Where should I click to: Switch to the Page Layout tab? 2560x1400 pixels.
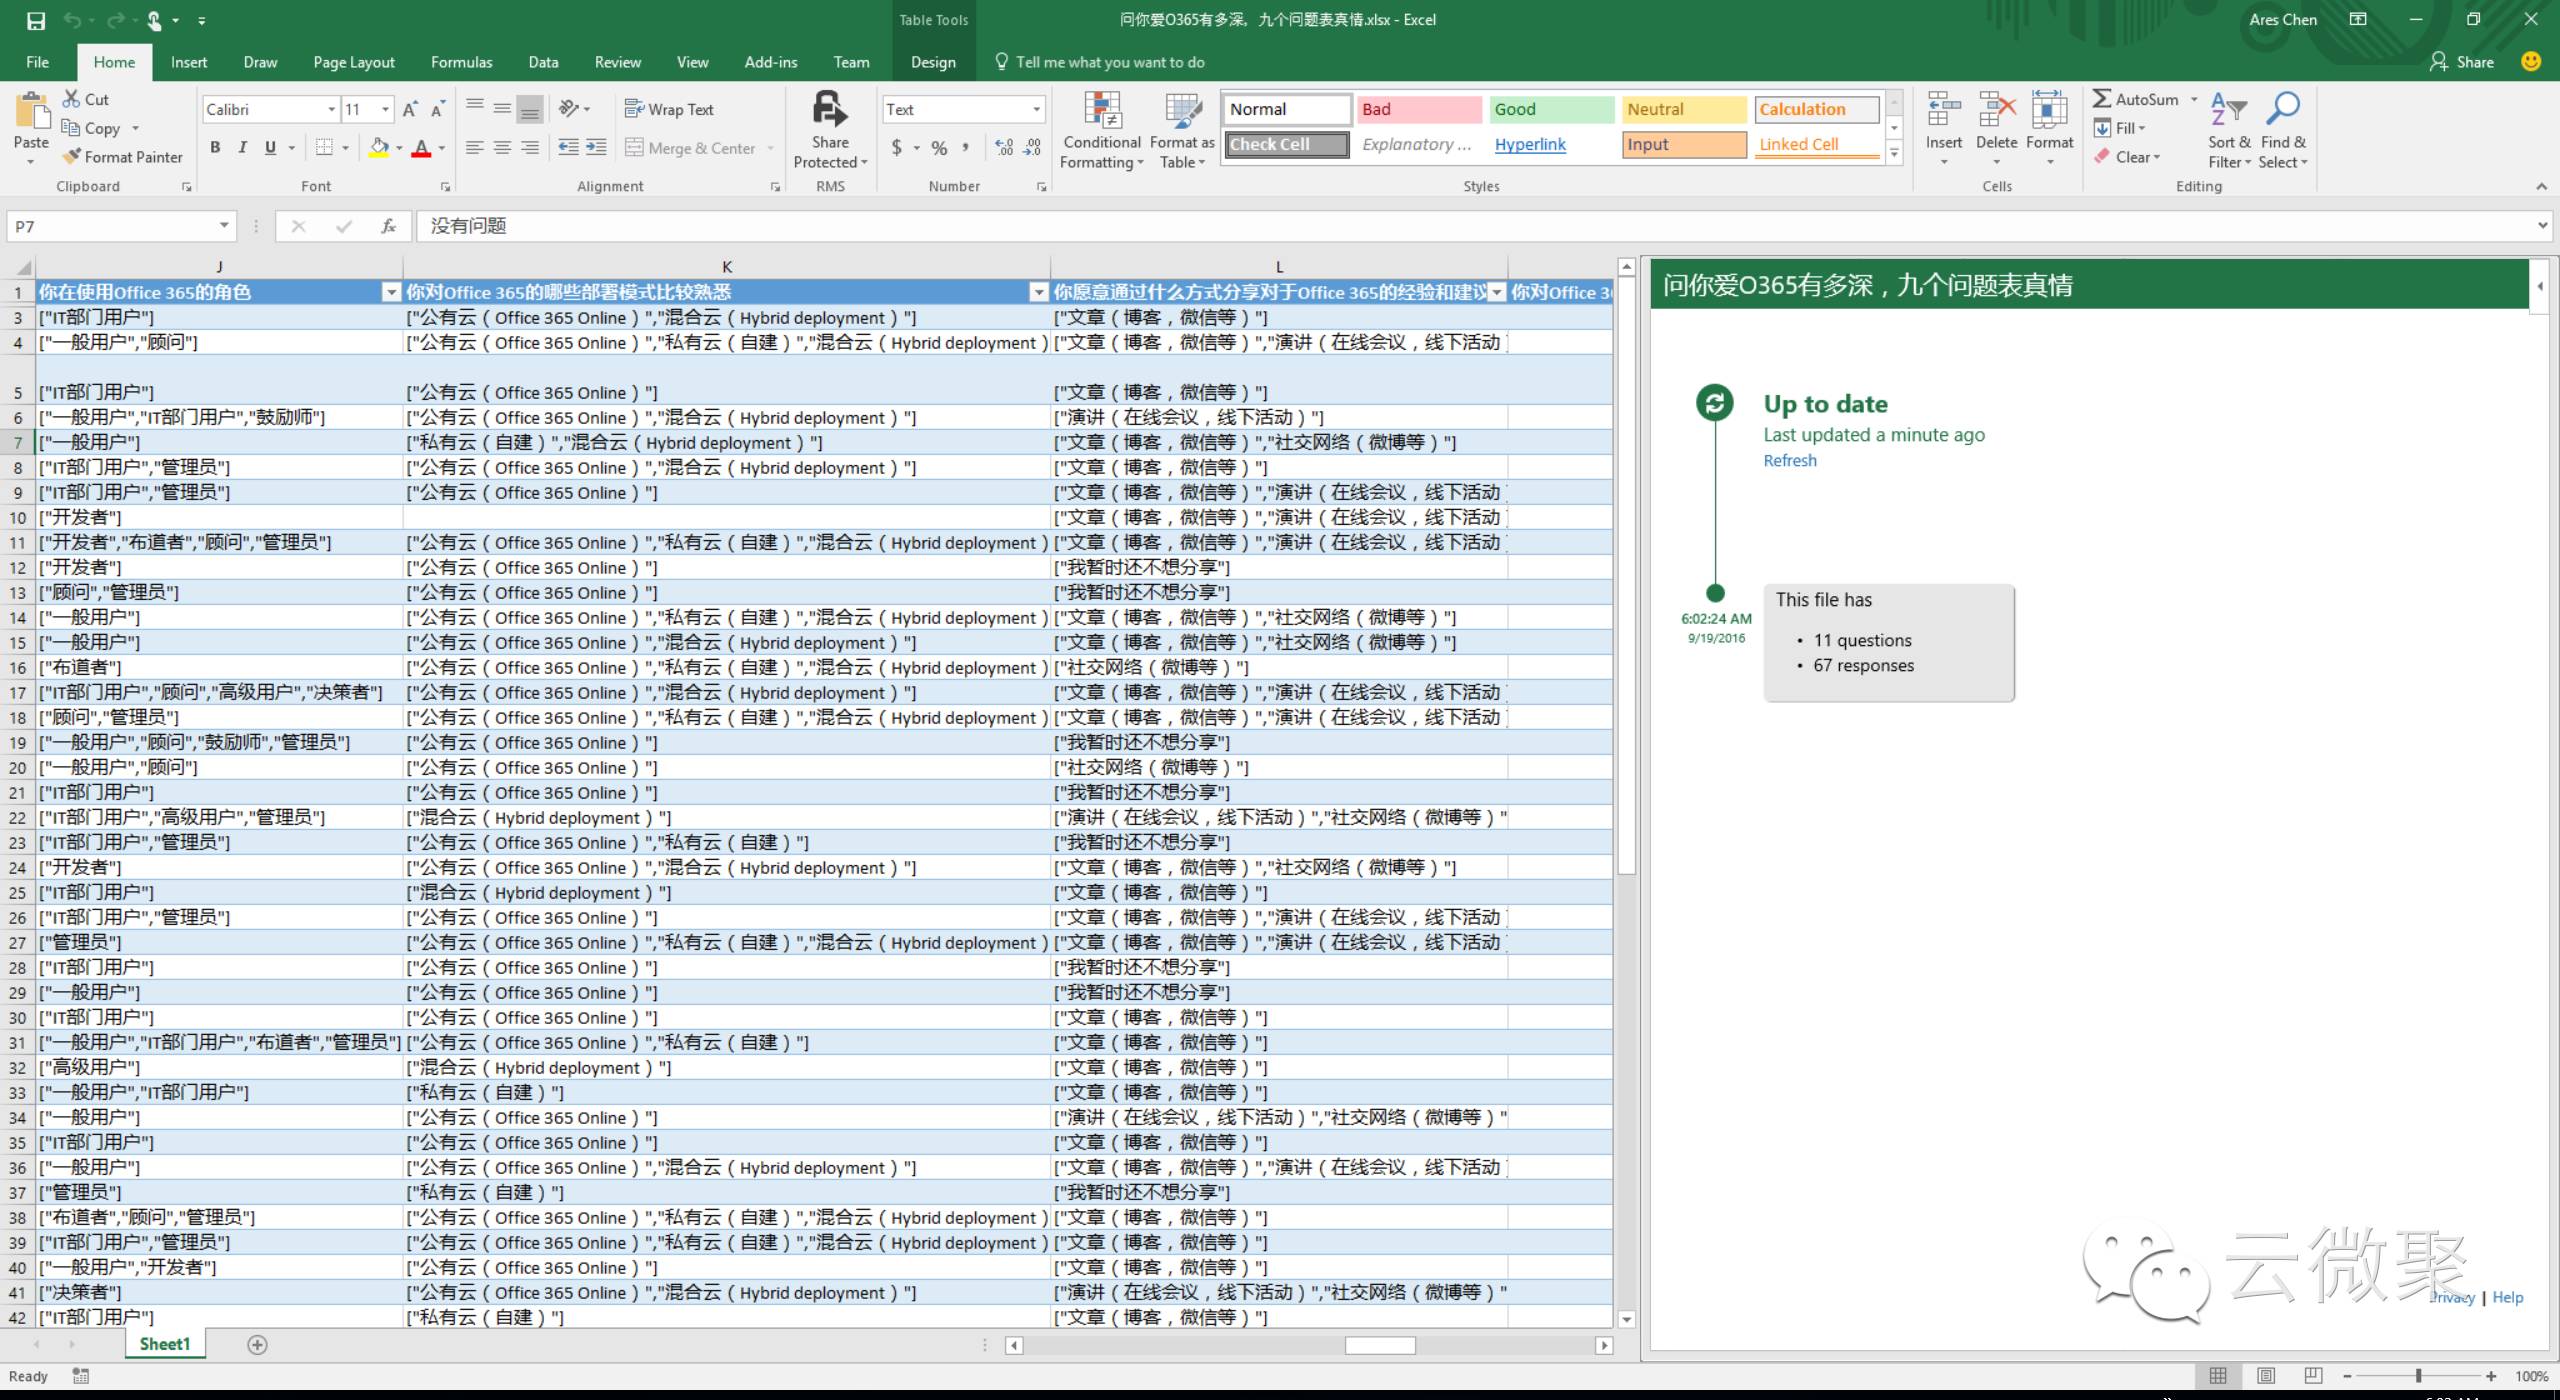point(354,62)
